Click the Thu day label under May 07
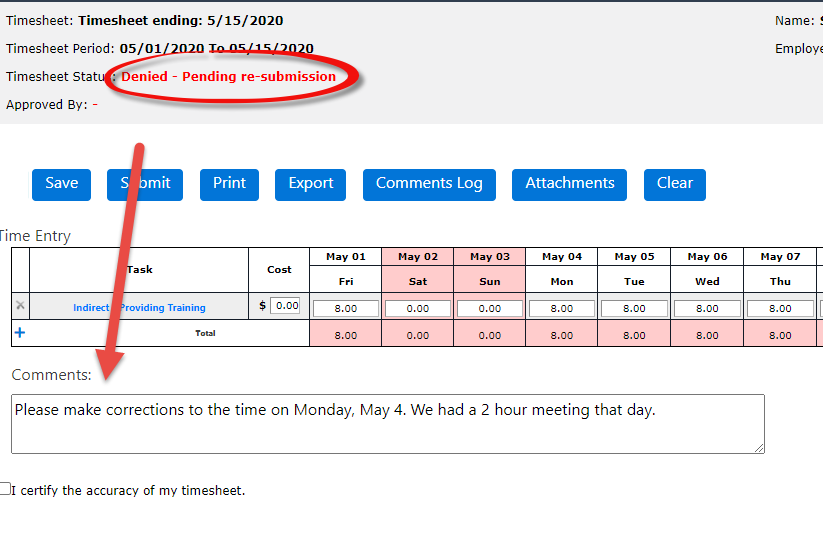This screenshot has height=540, width=823. point(780,281)
